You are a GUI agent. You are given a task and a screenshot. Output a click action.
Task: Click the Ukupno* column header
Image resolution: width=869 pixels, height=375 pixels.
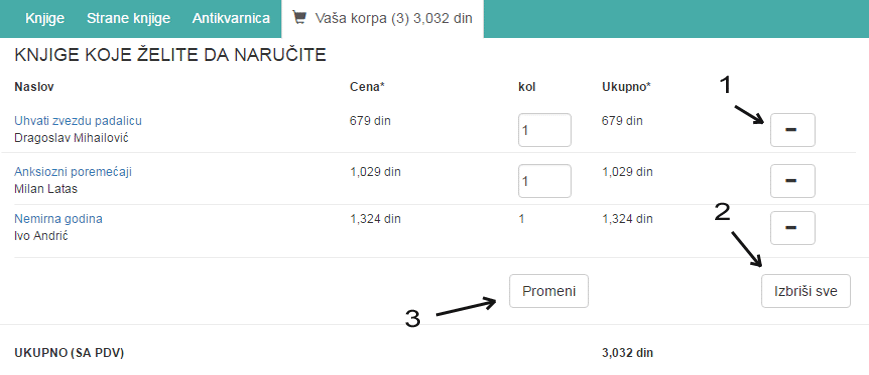pyautogui.click(x=626, y=87)
